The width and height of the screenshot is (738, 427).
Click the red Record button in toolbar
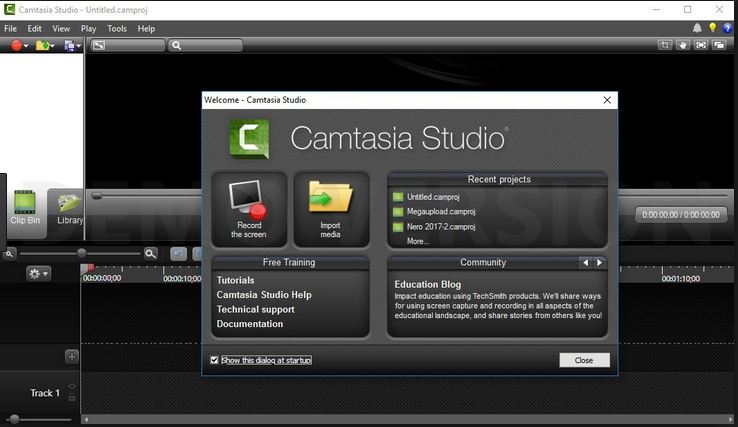click(x=16, y=45)
